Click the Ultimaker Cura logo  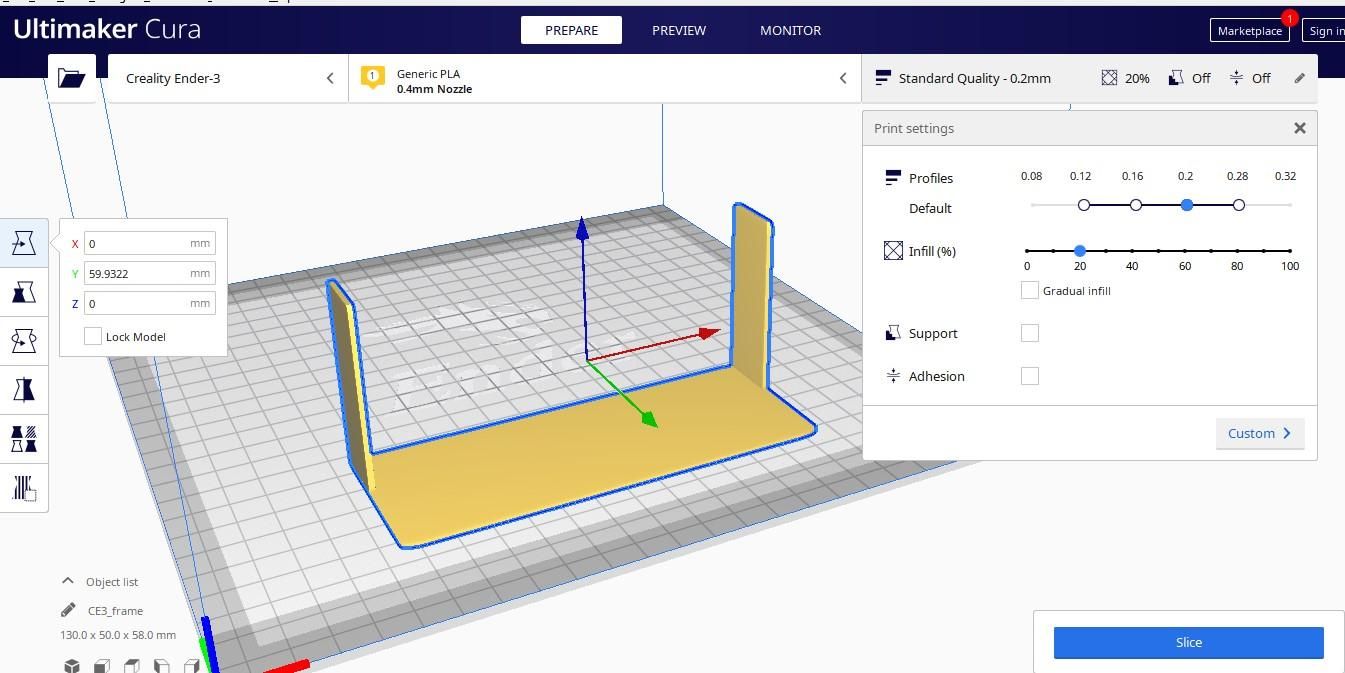point(107,29)
